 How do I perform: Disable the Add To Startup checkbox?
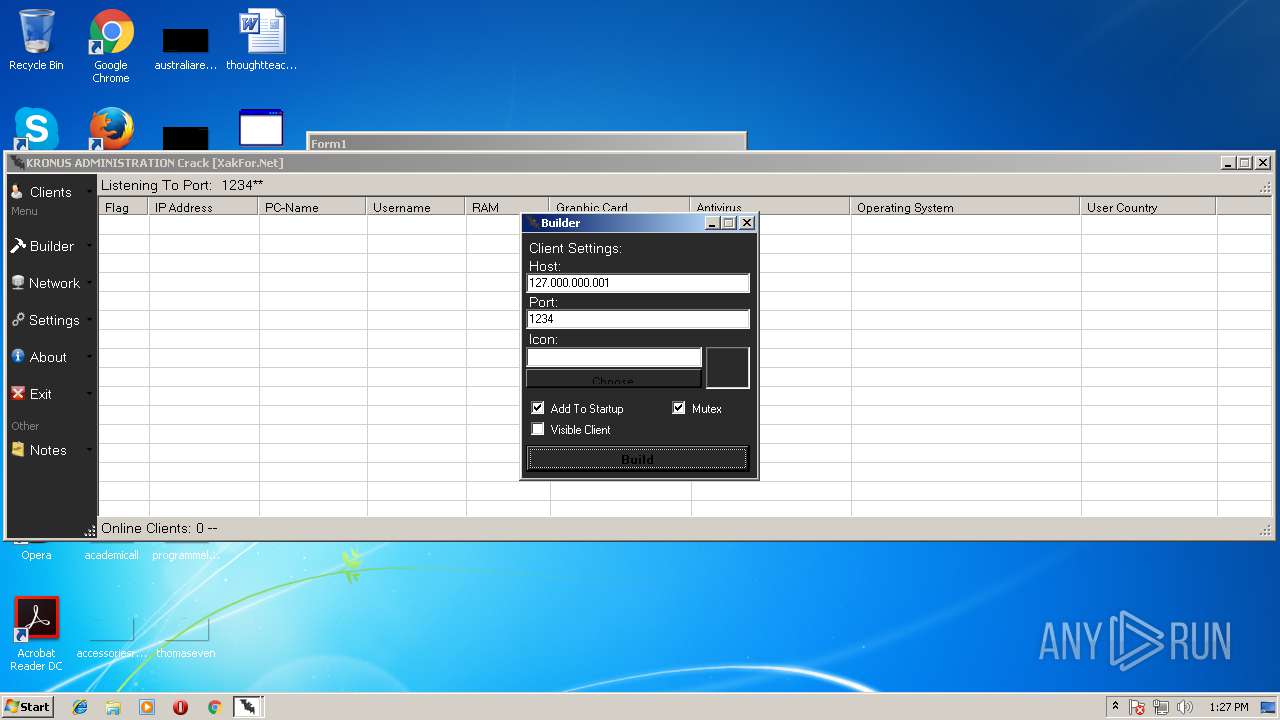[x=538, y=408]
